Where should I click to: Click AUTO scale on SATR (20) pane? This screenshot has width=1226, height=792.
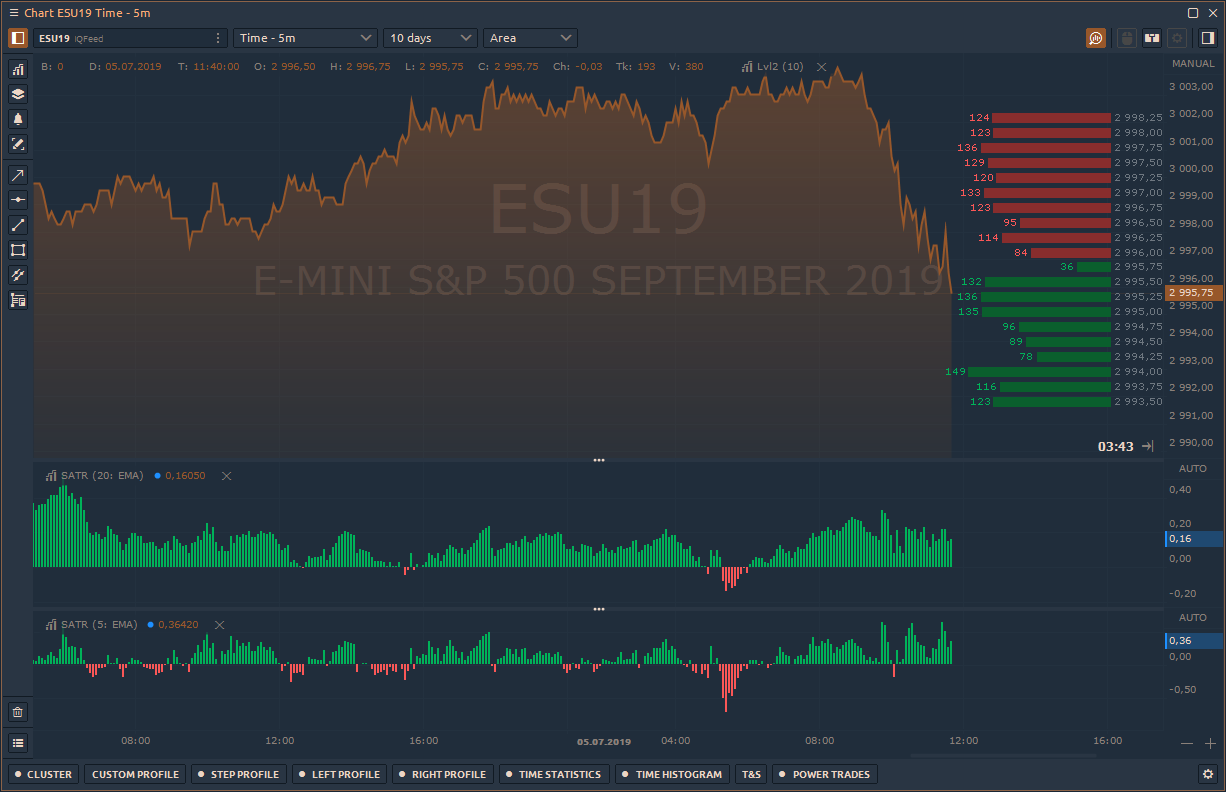click(x=1193, y=468)
